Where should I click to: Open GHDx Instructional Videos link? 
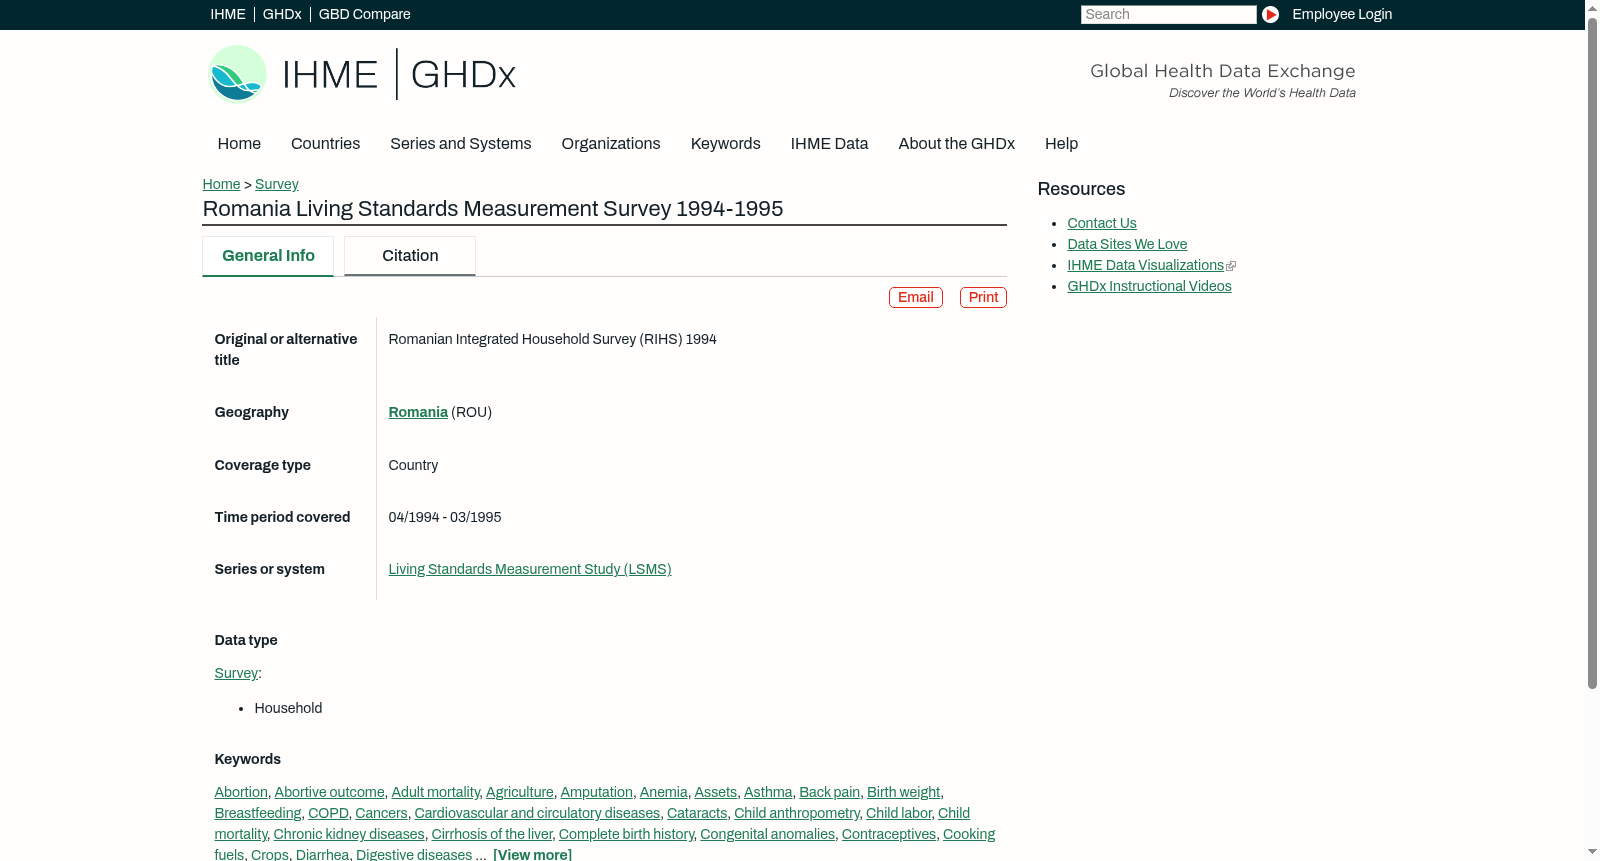pos(1149,286)
